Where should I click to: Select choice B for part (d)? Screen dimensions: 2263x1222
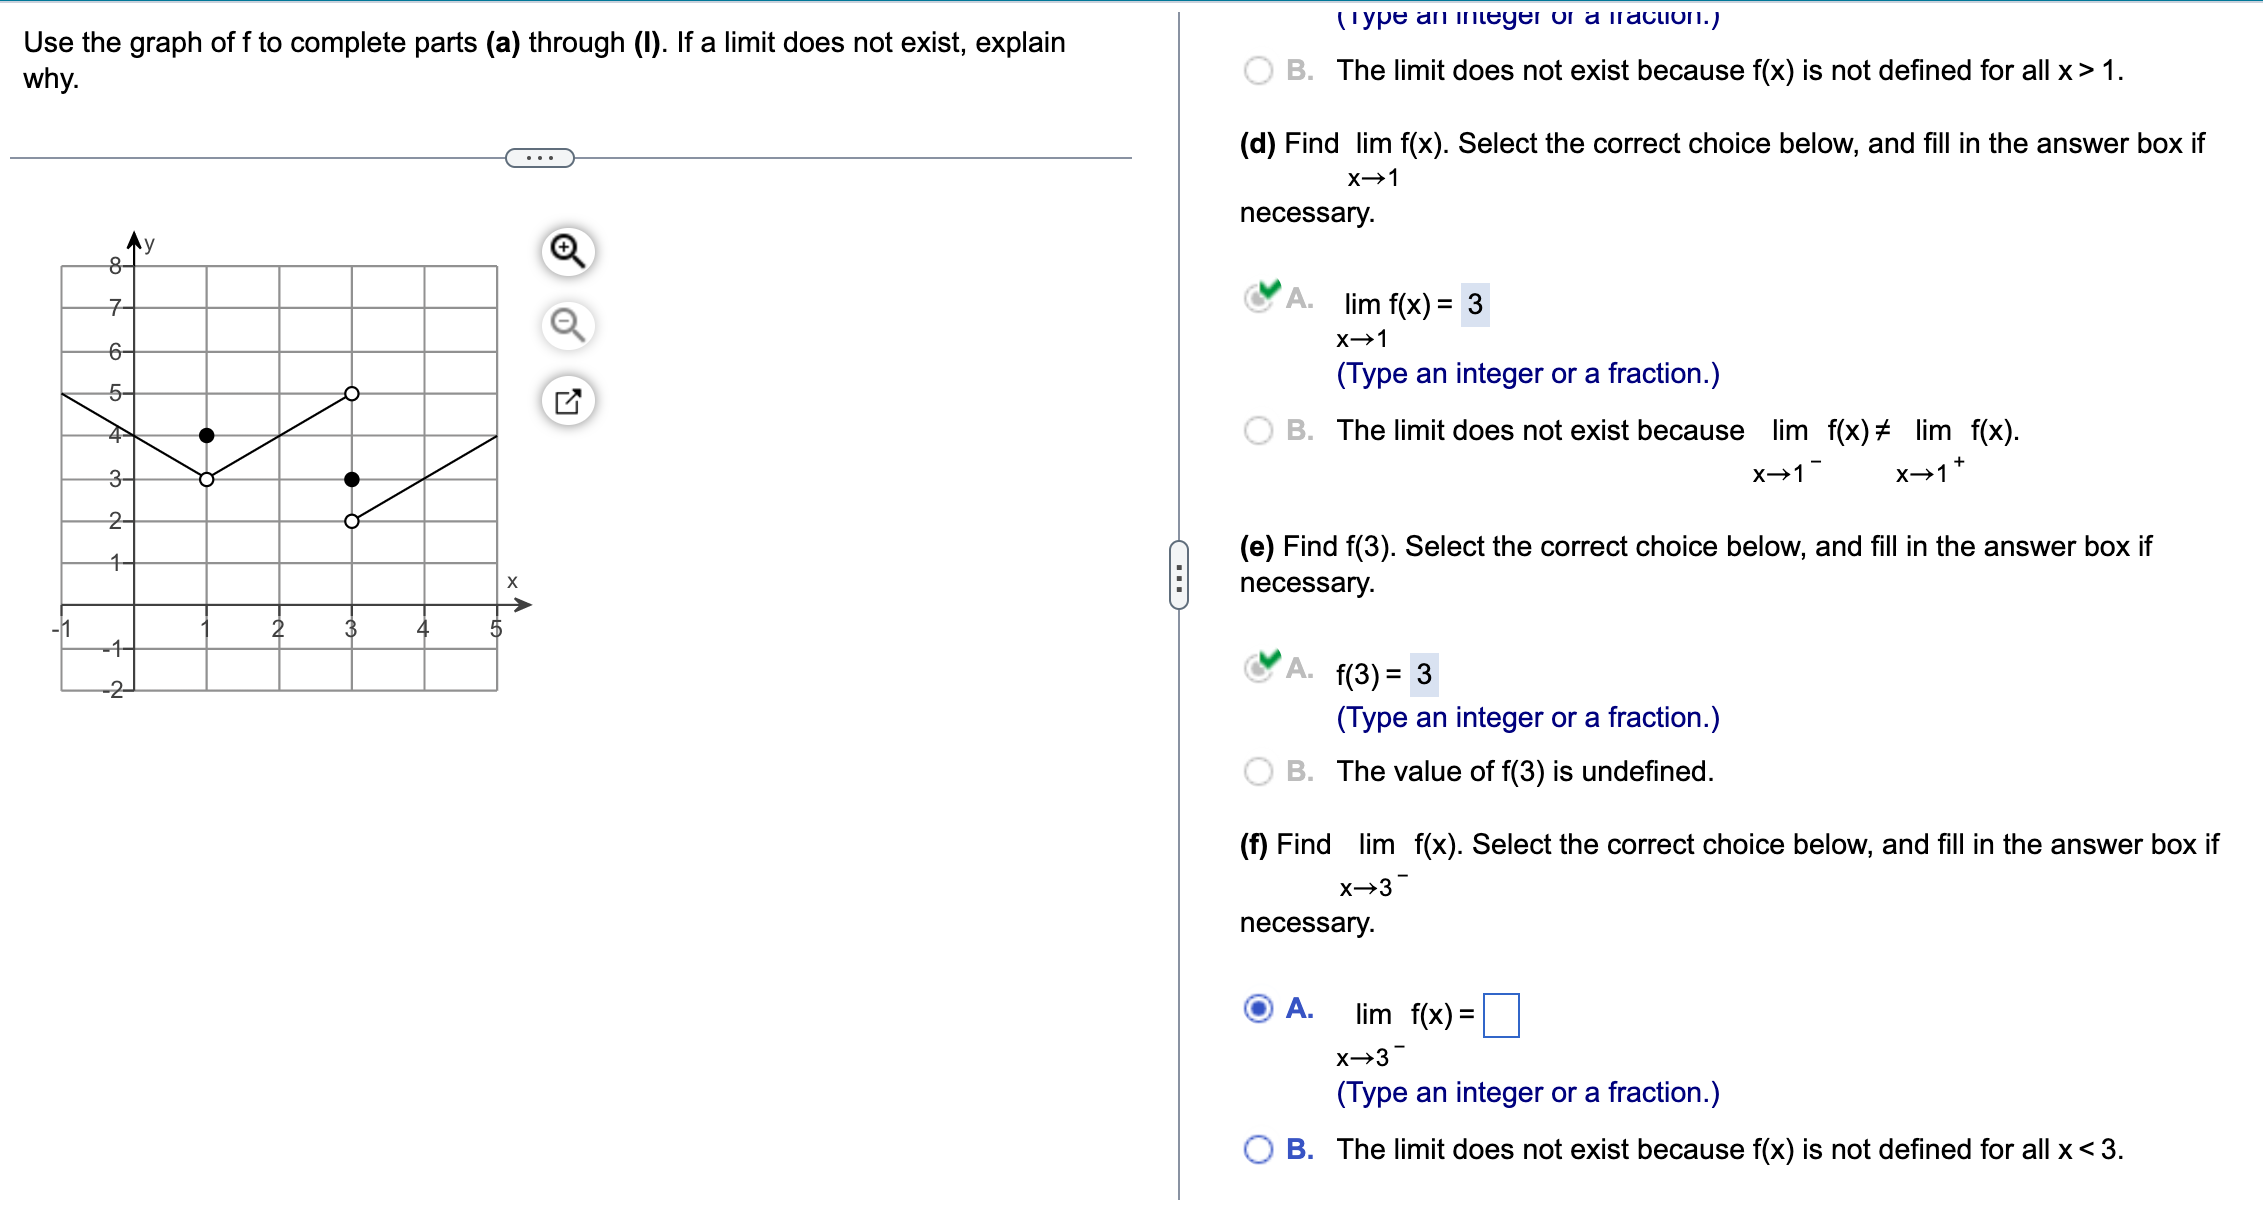tap(1256, 431)
